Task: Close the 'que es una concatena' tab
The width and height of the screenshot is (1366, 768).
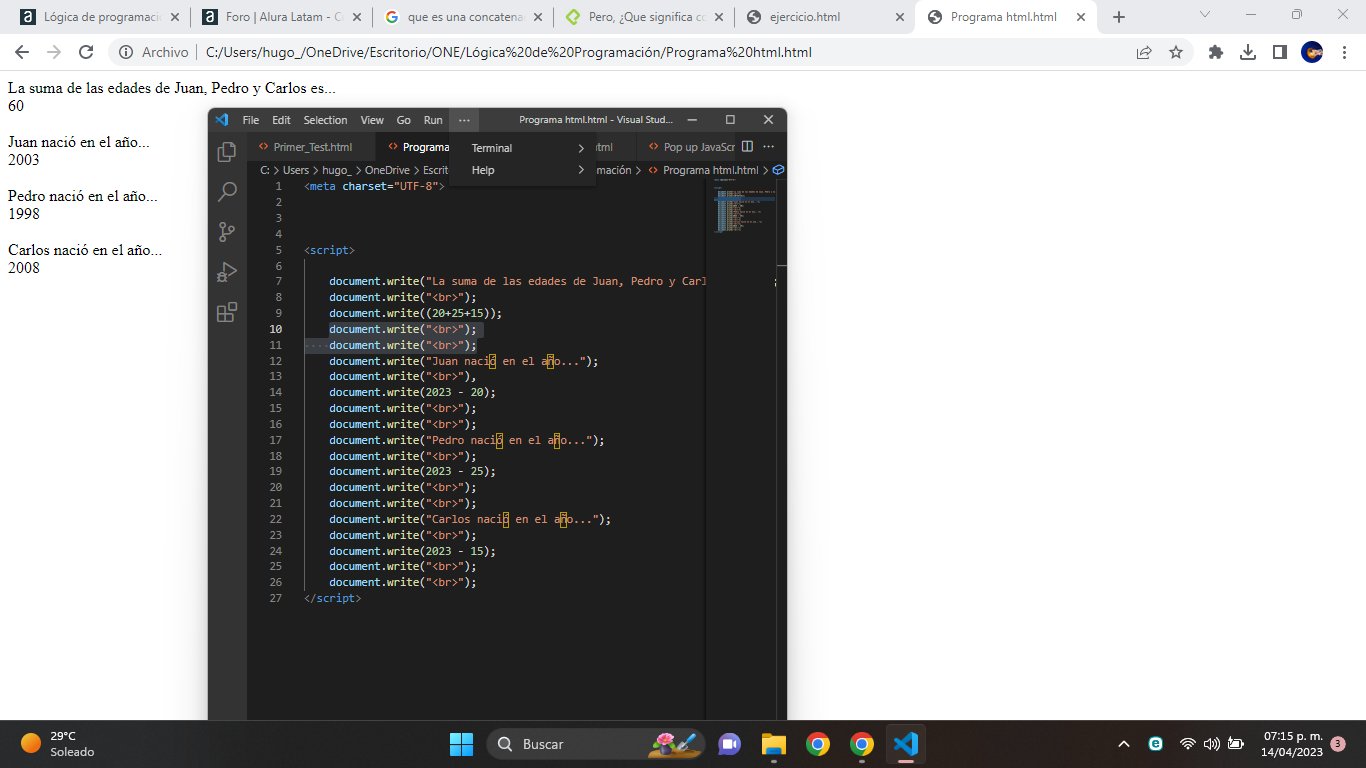Action: pos(538,17)
